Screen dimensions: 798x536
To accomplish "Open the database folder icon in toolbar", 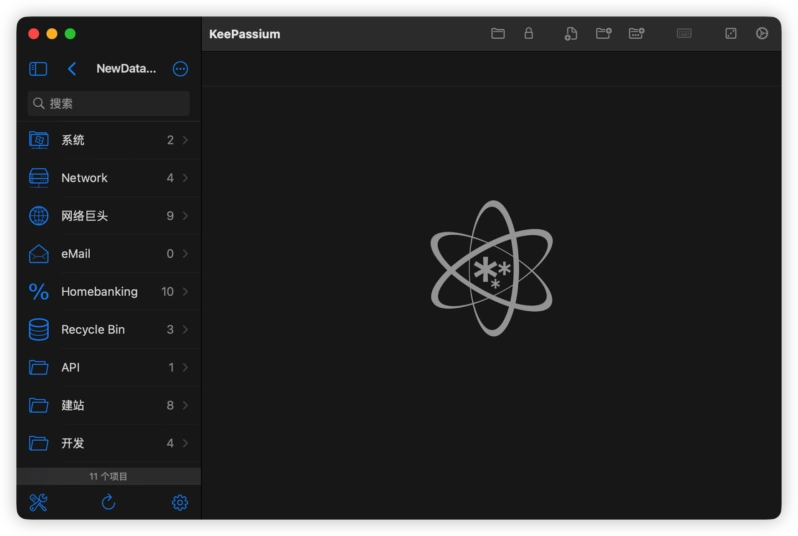I will 498,34.
